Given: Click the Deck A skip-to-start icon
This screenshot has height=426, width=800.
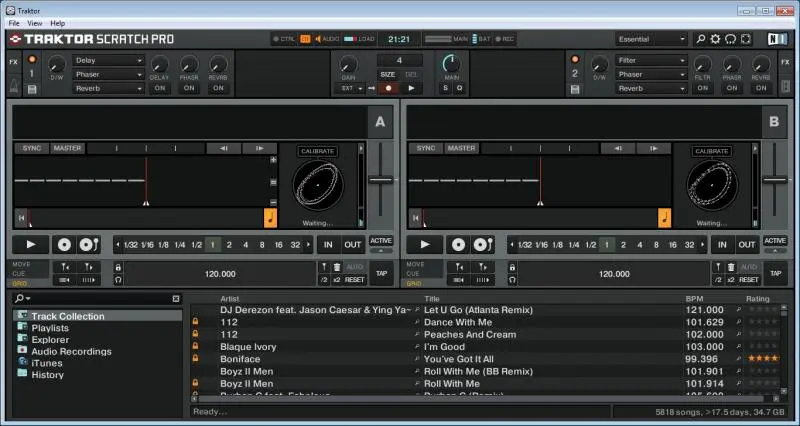Looking at the screenshot, I should click(21, 217).
